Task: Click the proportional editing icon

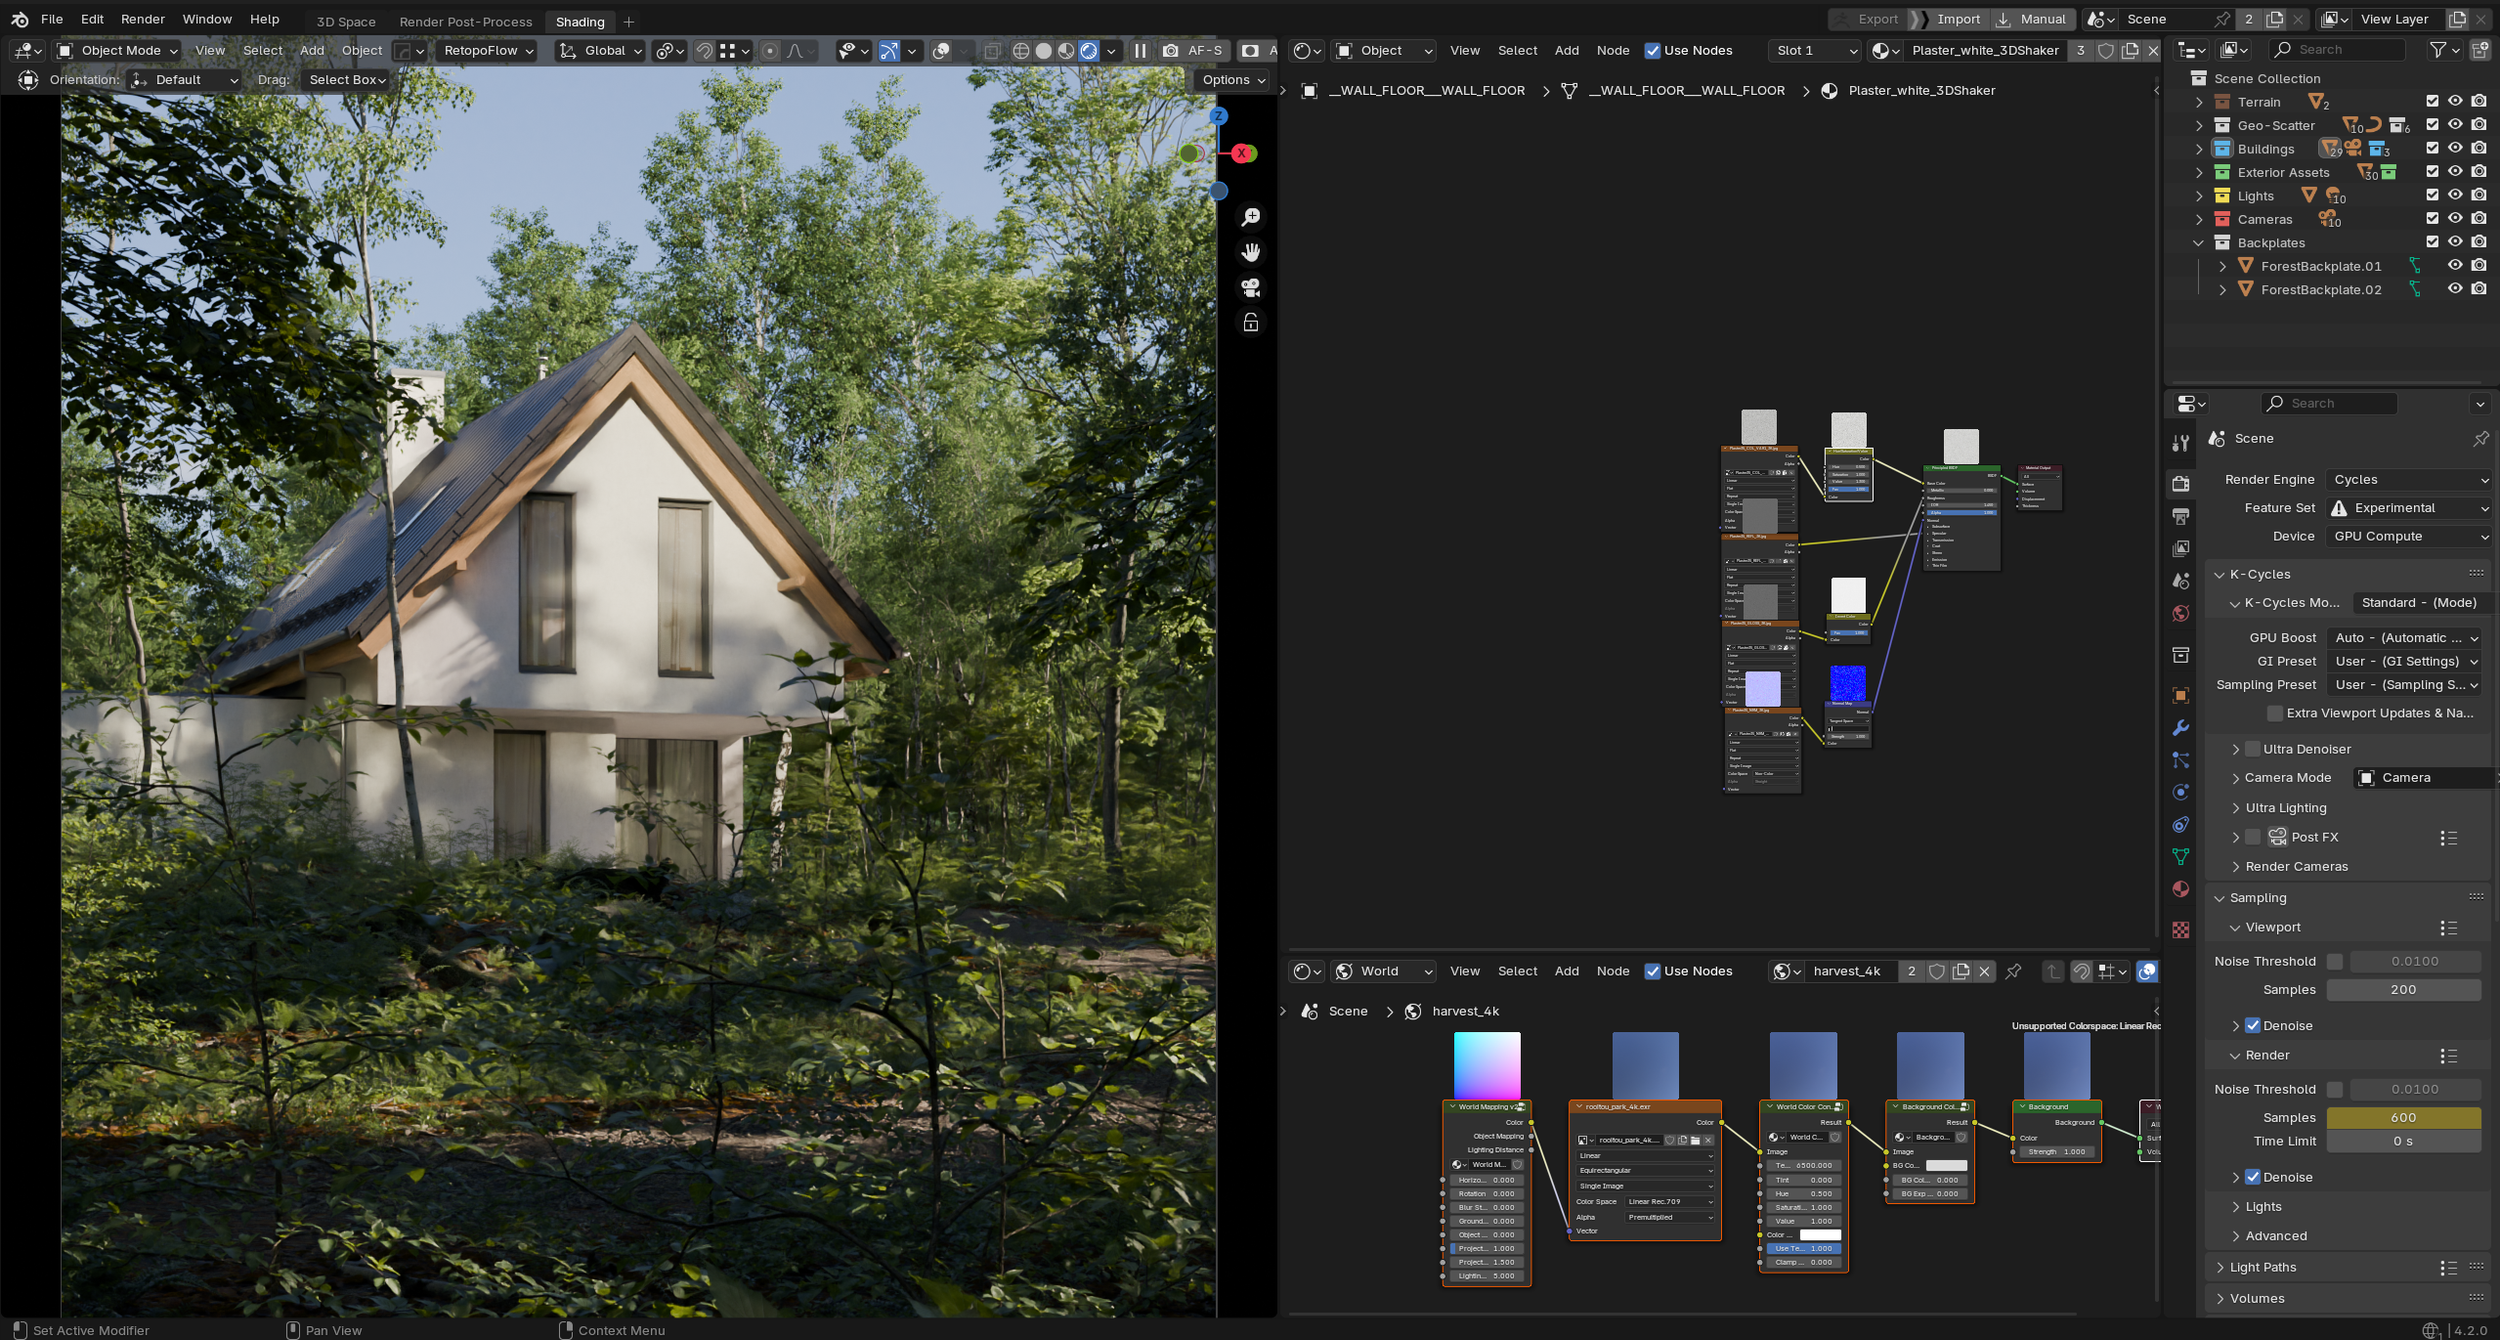Action: (x=769, y=50)
